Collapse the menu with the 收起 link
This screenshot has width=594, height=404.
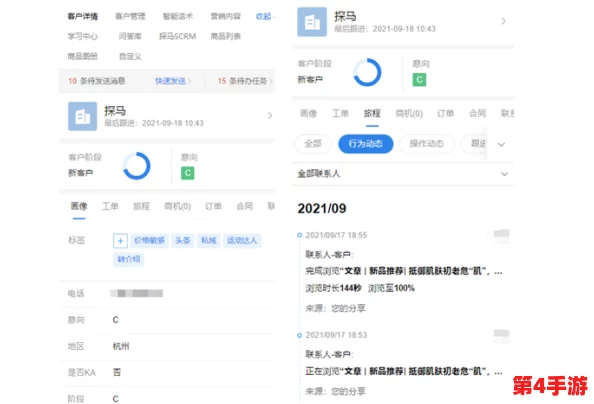263,16
